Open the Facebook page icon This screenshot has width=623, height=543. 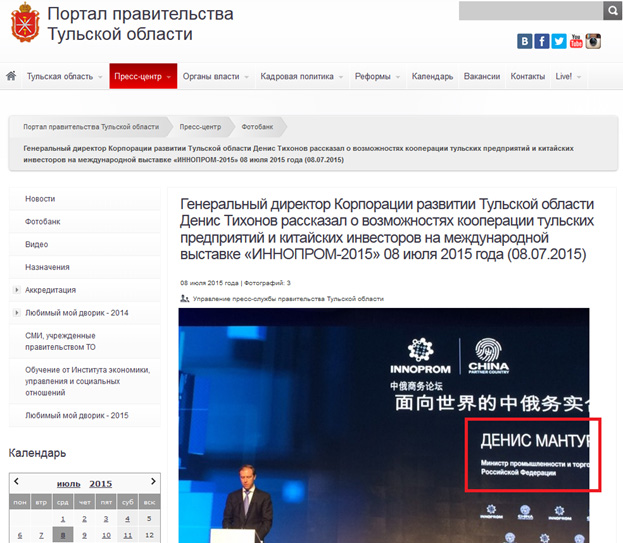[541, 41]
